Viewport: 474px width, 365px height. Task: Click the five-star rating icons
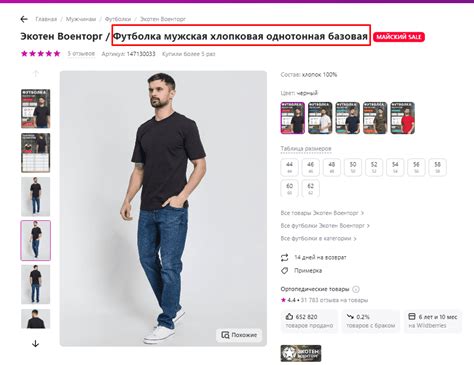click(40, 54)
